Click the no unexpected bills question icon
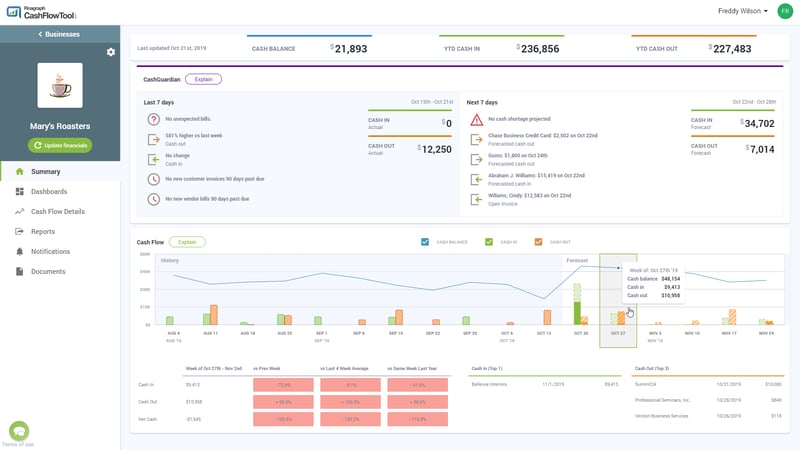800x450 pixels. click(x=154, y=119)
